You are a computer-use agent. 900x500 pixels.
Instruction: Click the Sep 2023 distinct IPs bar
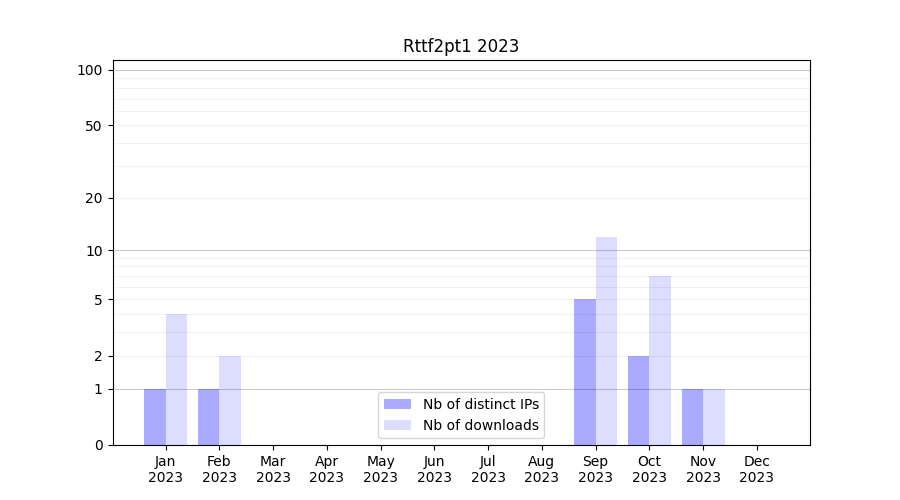585,372
